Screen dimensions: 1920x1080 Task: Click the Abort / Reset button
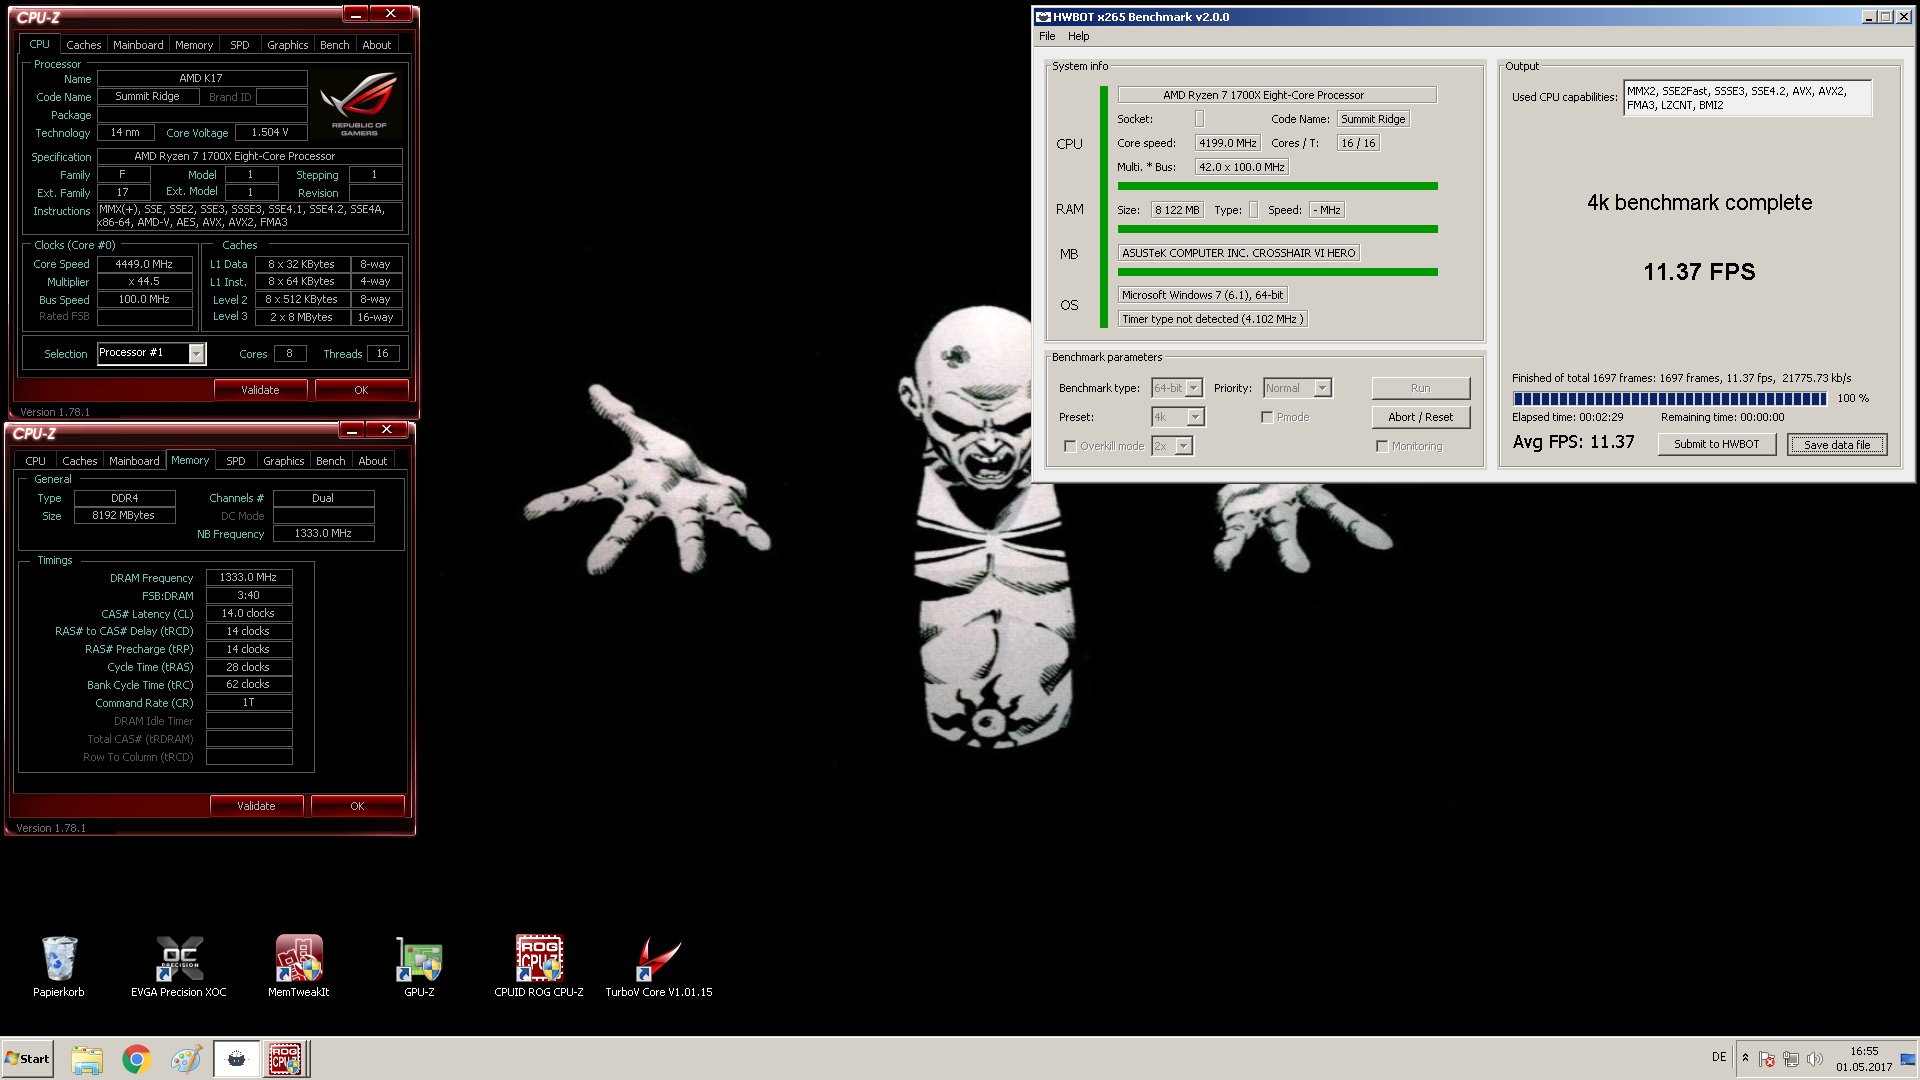pos(1421,417)
